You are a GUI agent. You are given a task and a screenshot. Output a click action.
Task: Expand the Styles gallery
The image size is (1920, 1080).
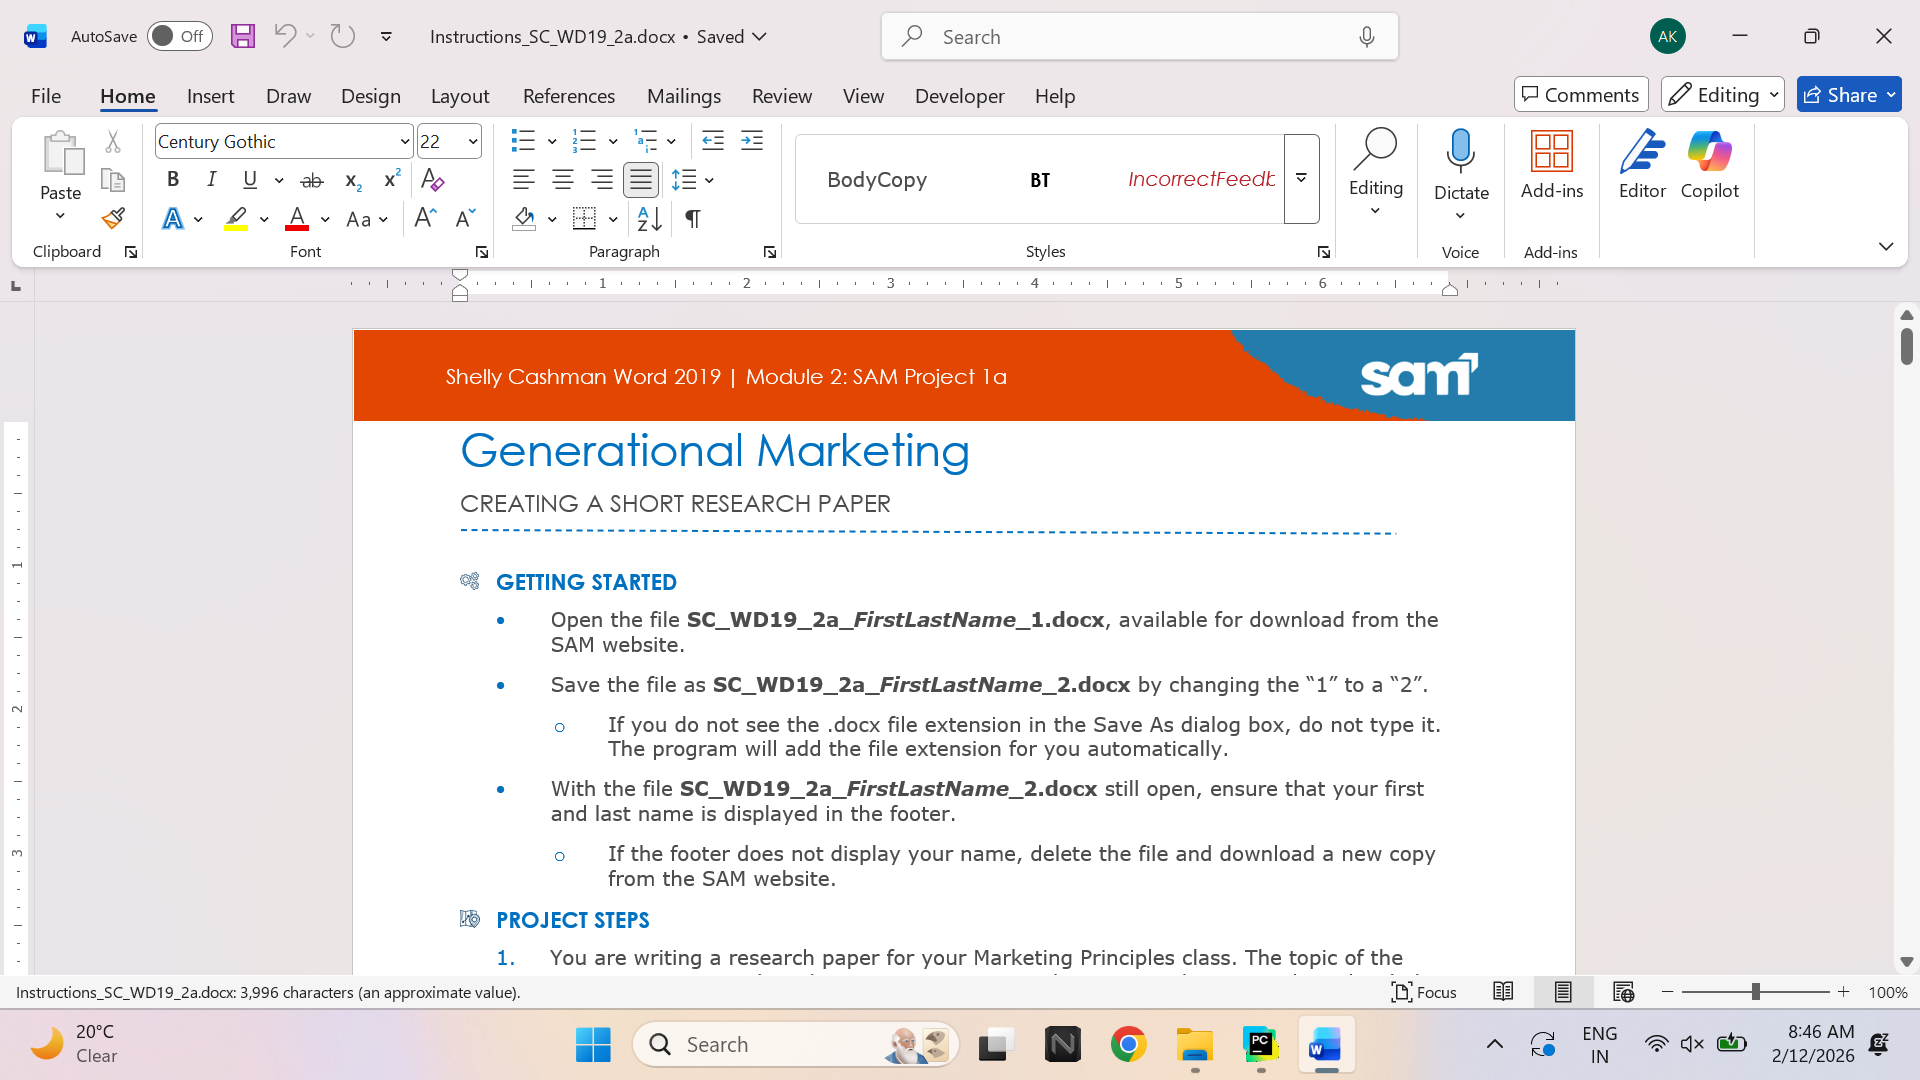1302,179
